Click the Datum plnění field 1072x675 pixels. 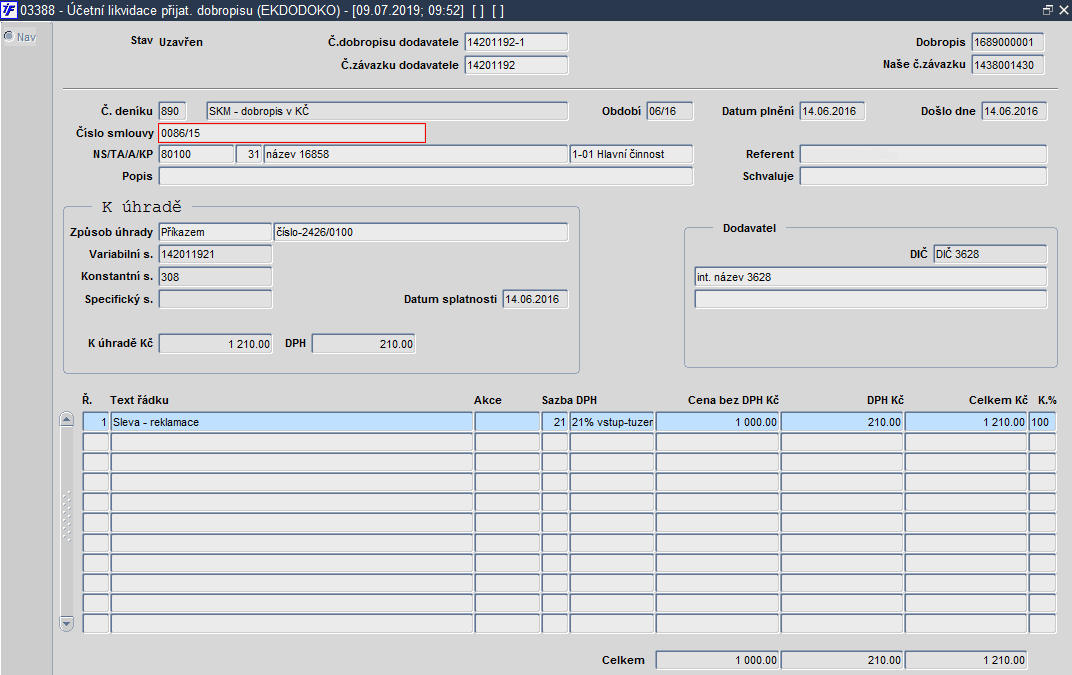832,111
